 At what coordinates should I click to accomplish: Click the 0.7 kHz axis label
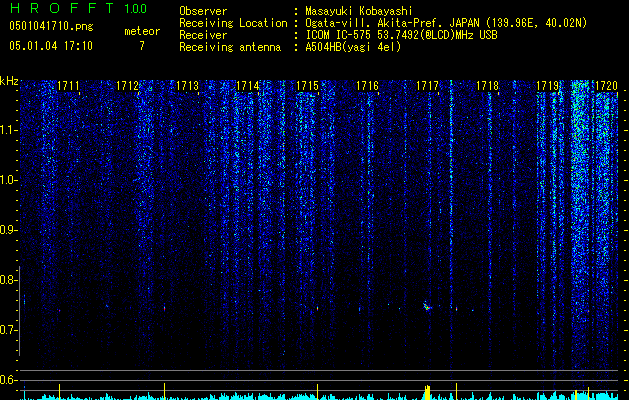pyautogui.click(x=9, y=330)
